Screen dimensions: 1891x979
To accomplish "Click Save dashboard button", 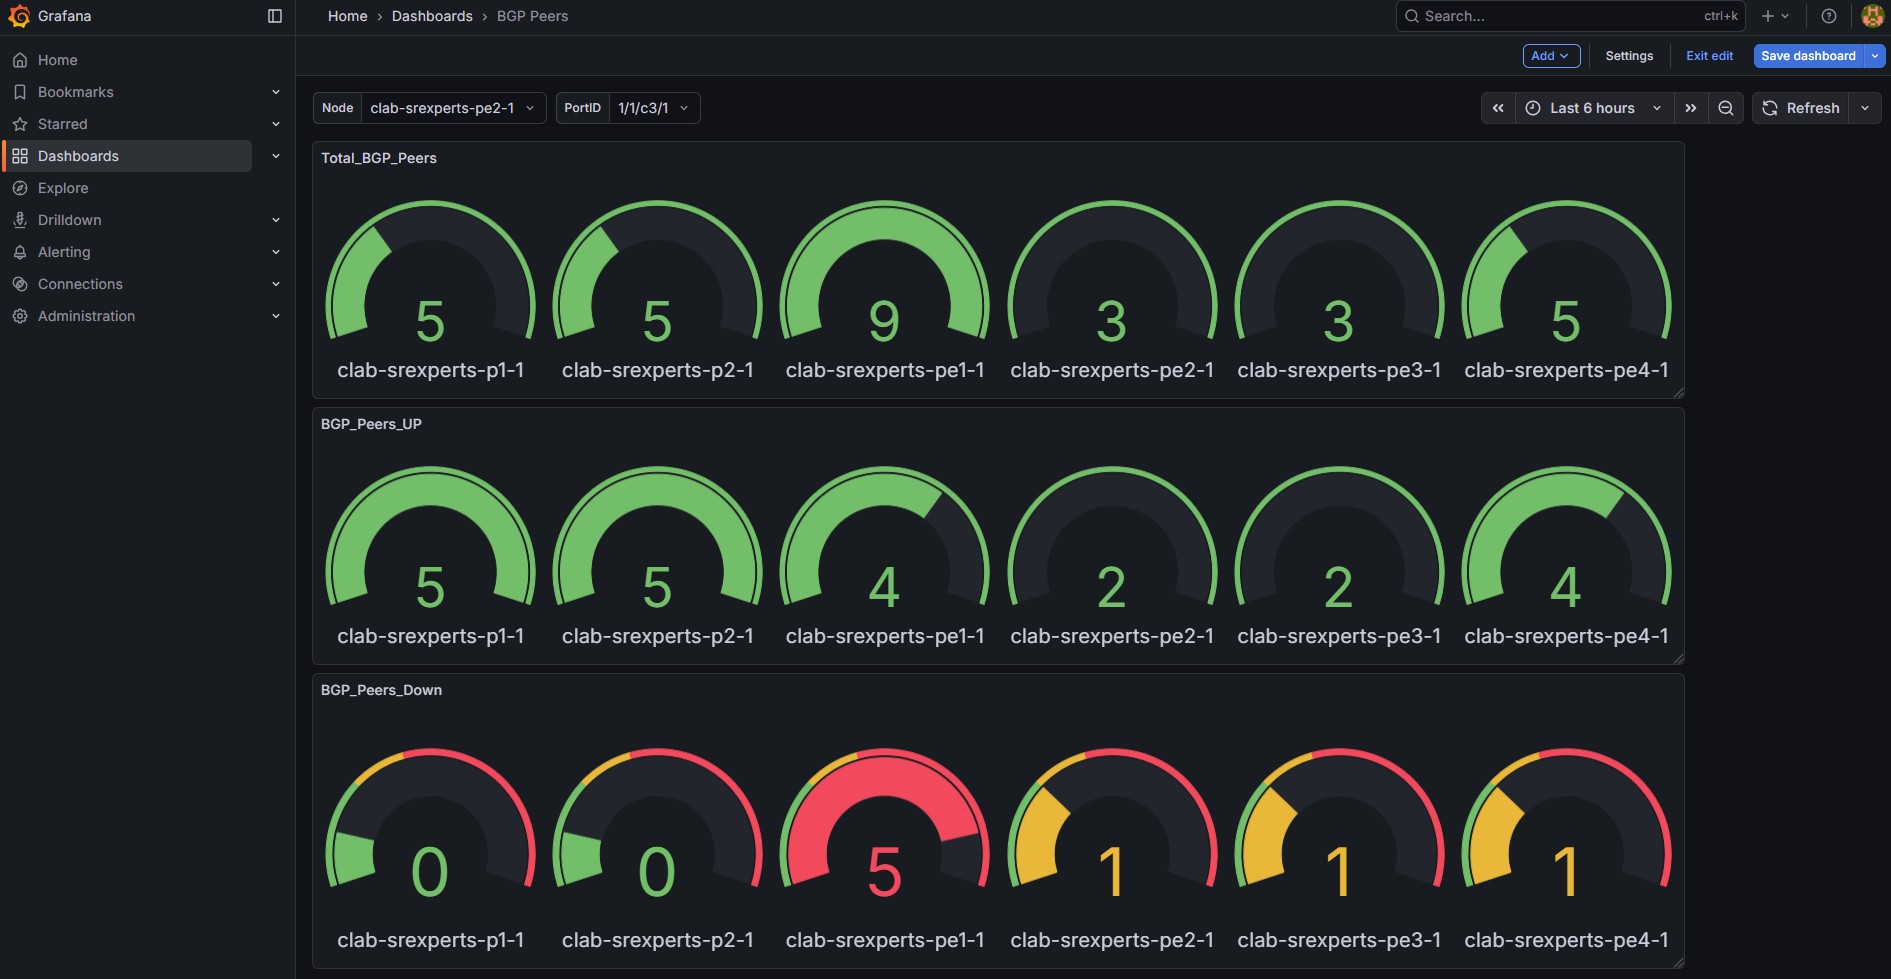I will [1808, 56].
